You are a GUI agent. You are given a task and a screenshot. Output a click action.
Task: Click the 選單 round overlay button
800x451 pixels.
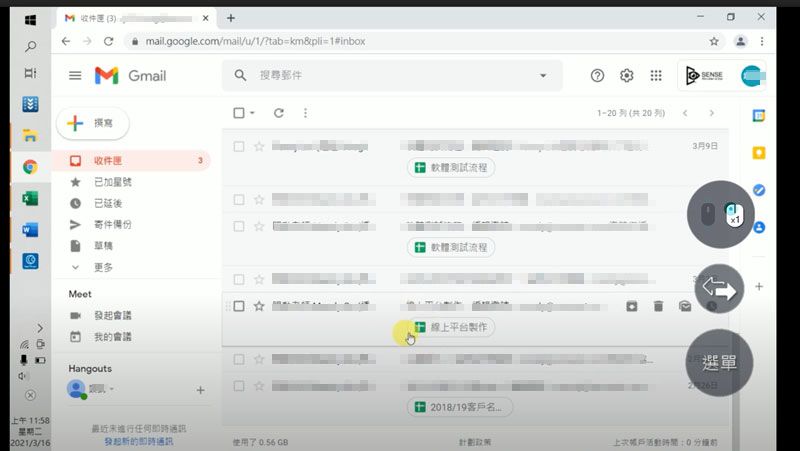pos(719,363)
